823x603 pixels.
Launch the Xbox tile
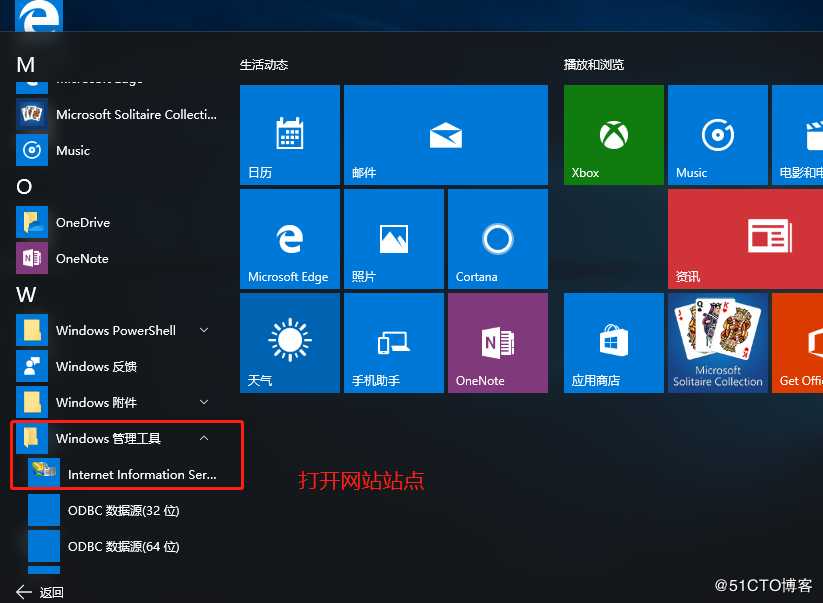tap(614, 135)
